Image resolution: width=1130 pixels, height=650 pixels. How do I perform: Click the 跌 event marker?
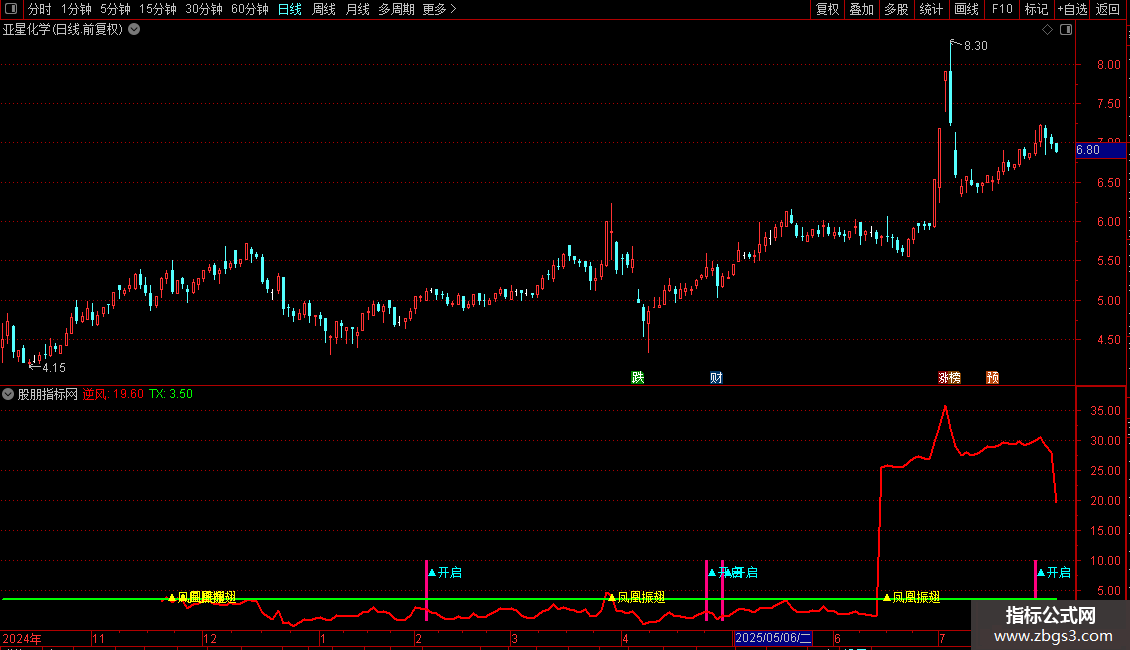tap(638, 378)
